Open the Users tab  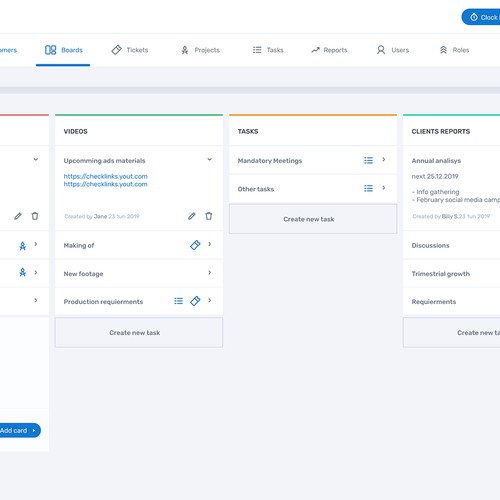tap(393, 50)
